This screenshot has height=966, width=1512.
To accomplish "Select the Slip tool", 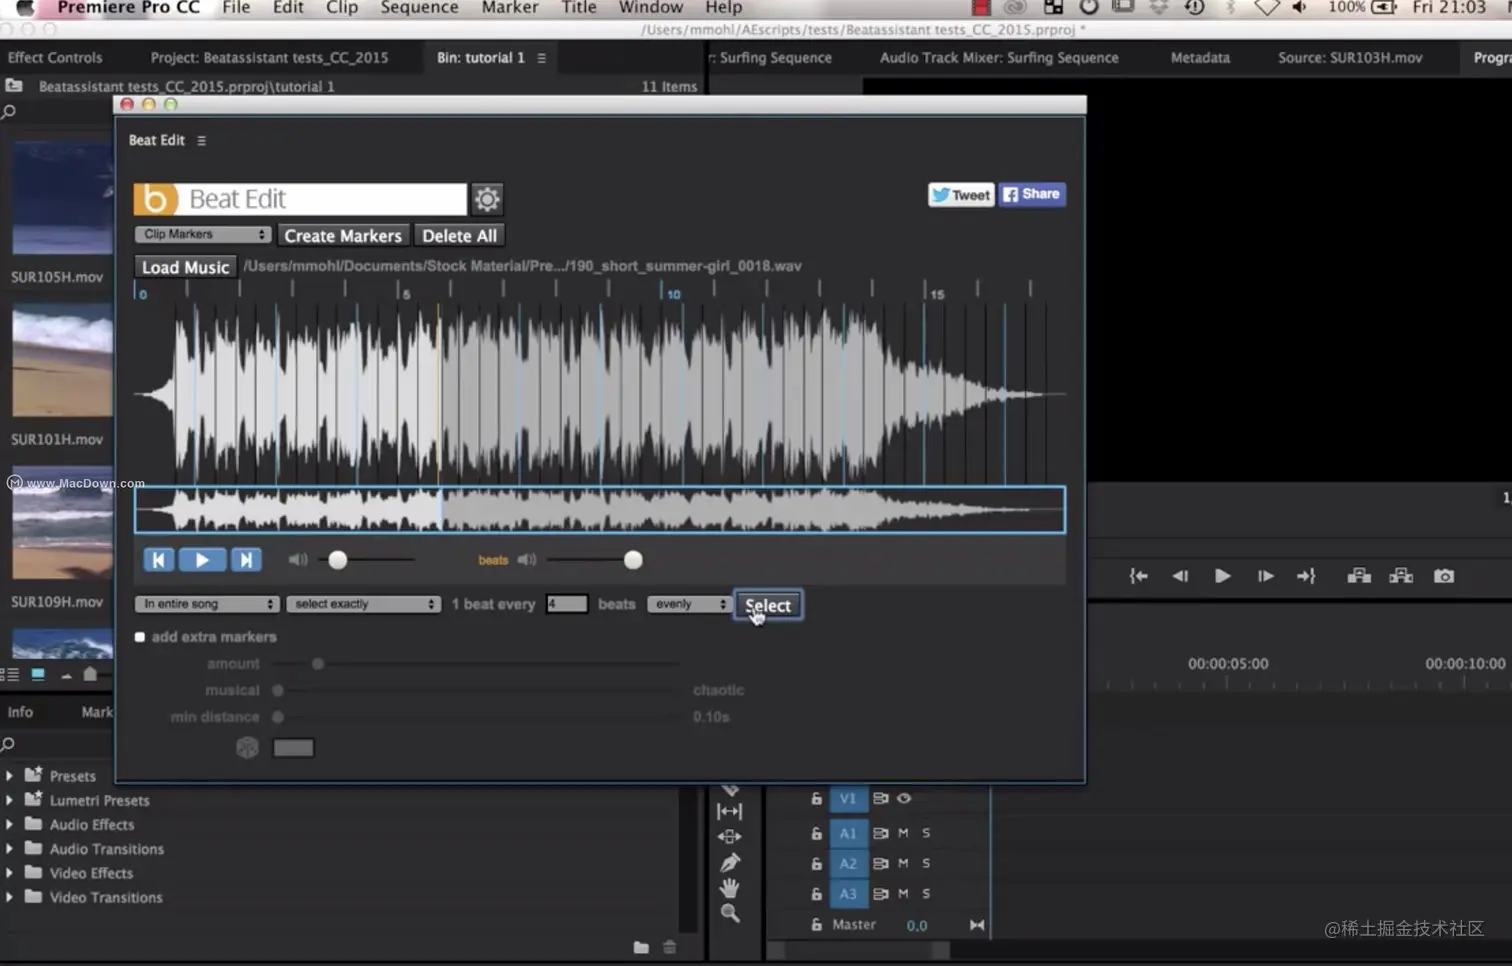I will (730, 811).
